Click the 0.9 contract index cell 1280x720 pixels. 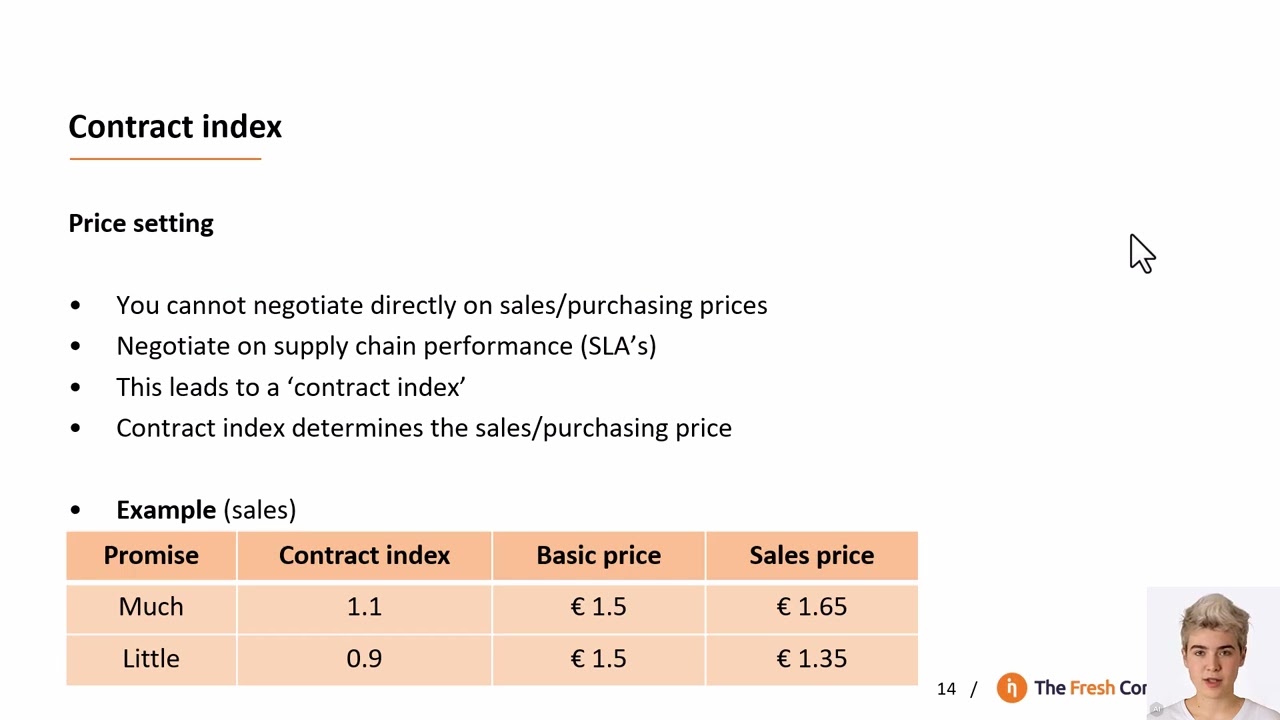point(364,659)
